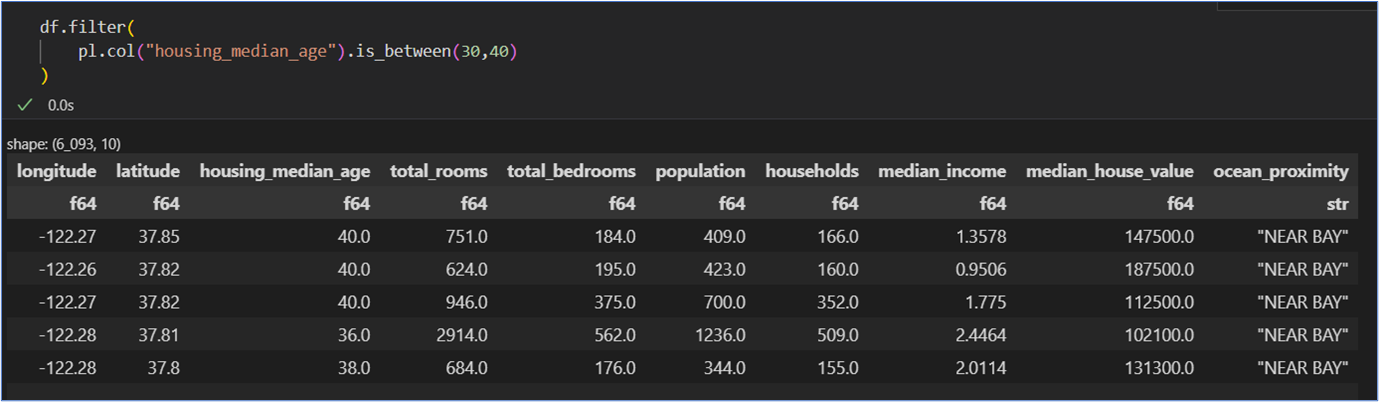Select the longitude column header
Screen dimensions: 1379x402
click(57, 171)
